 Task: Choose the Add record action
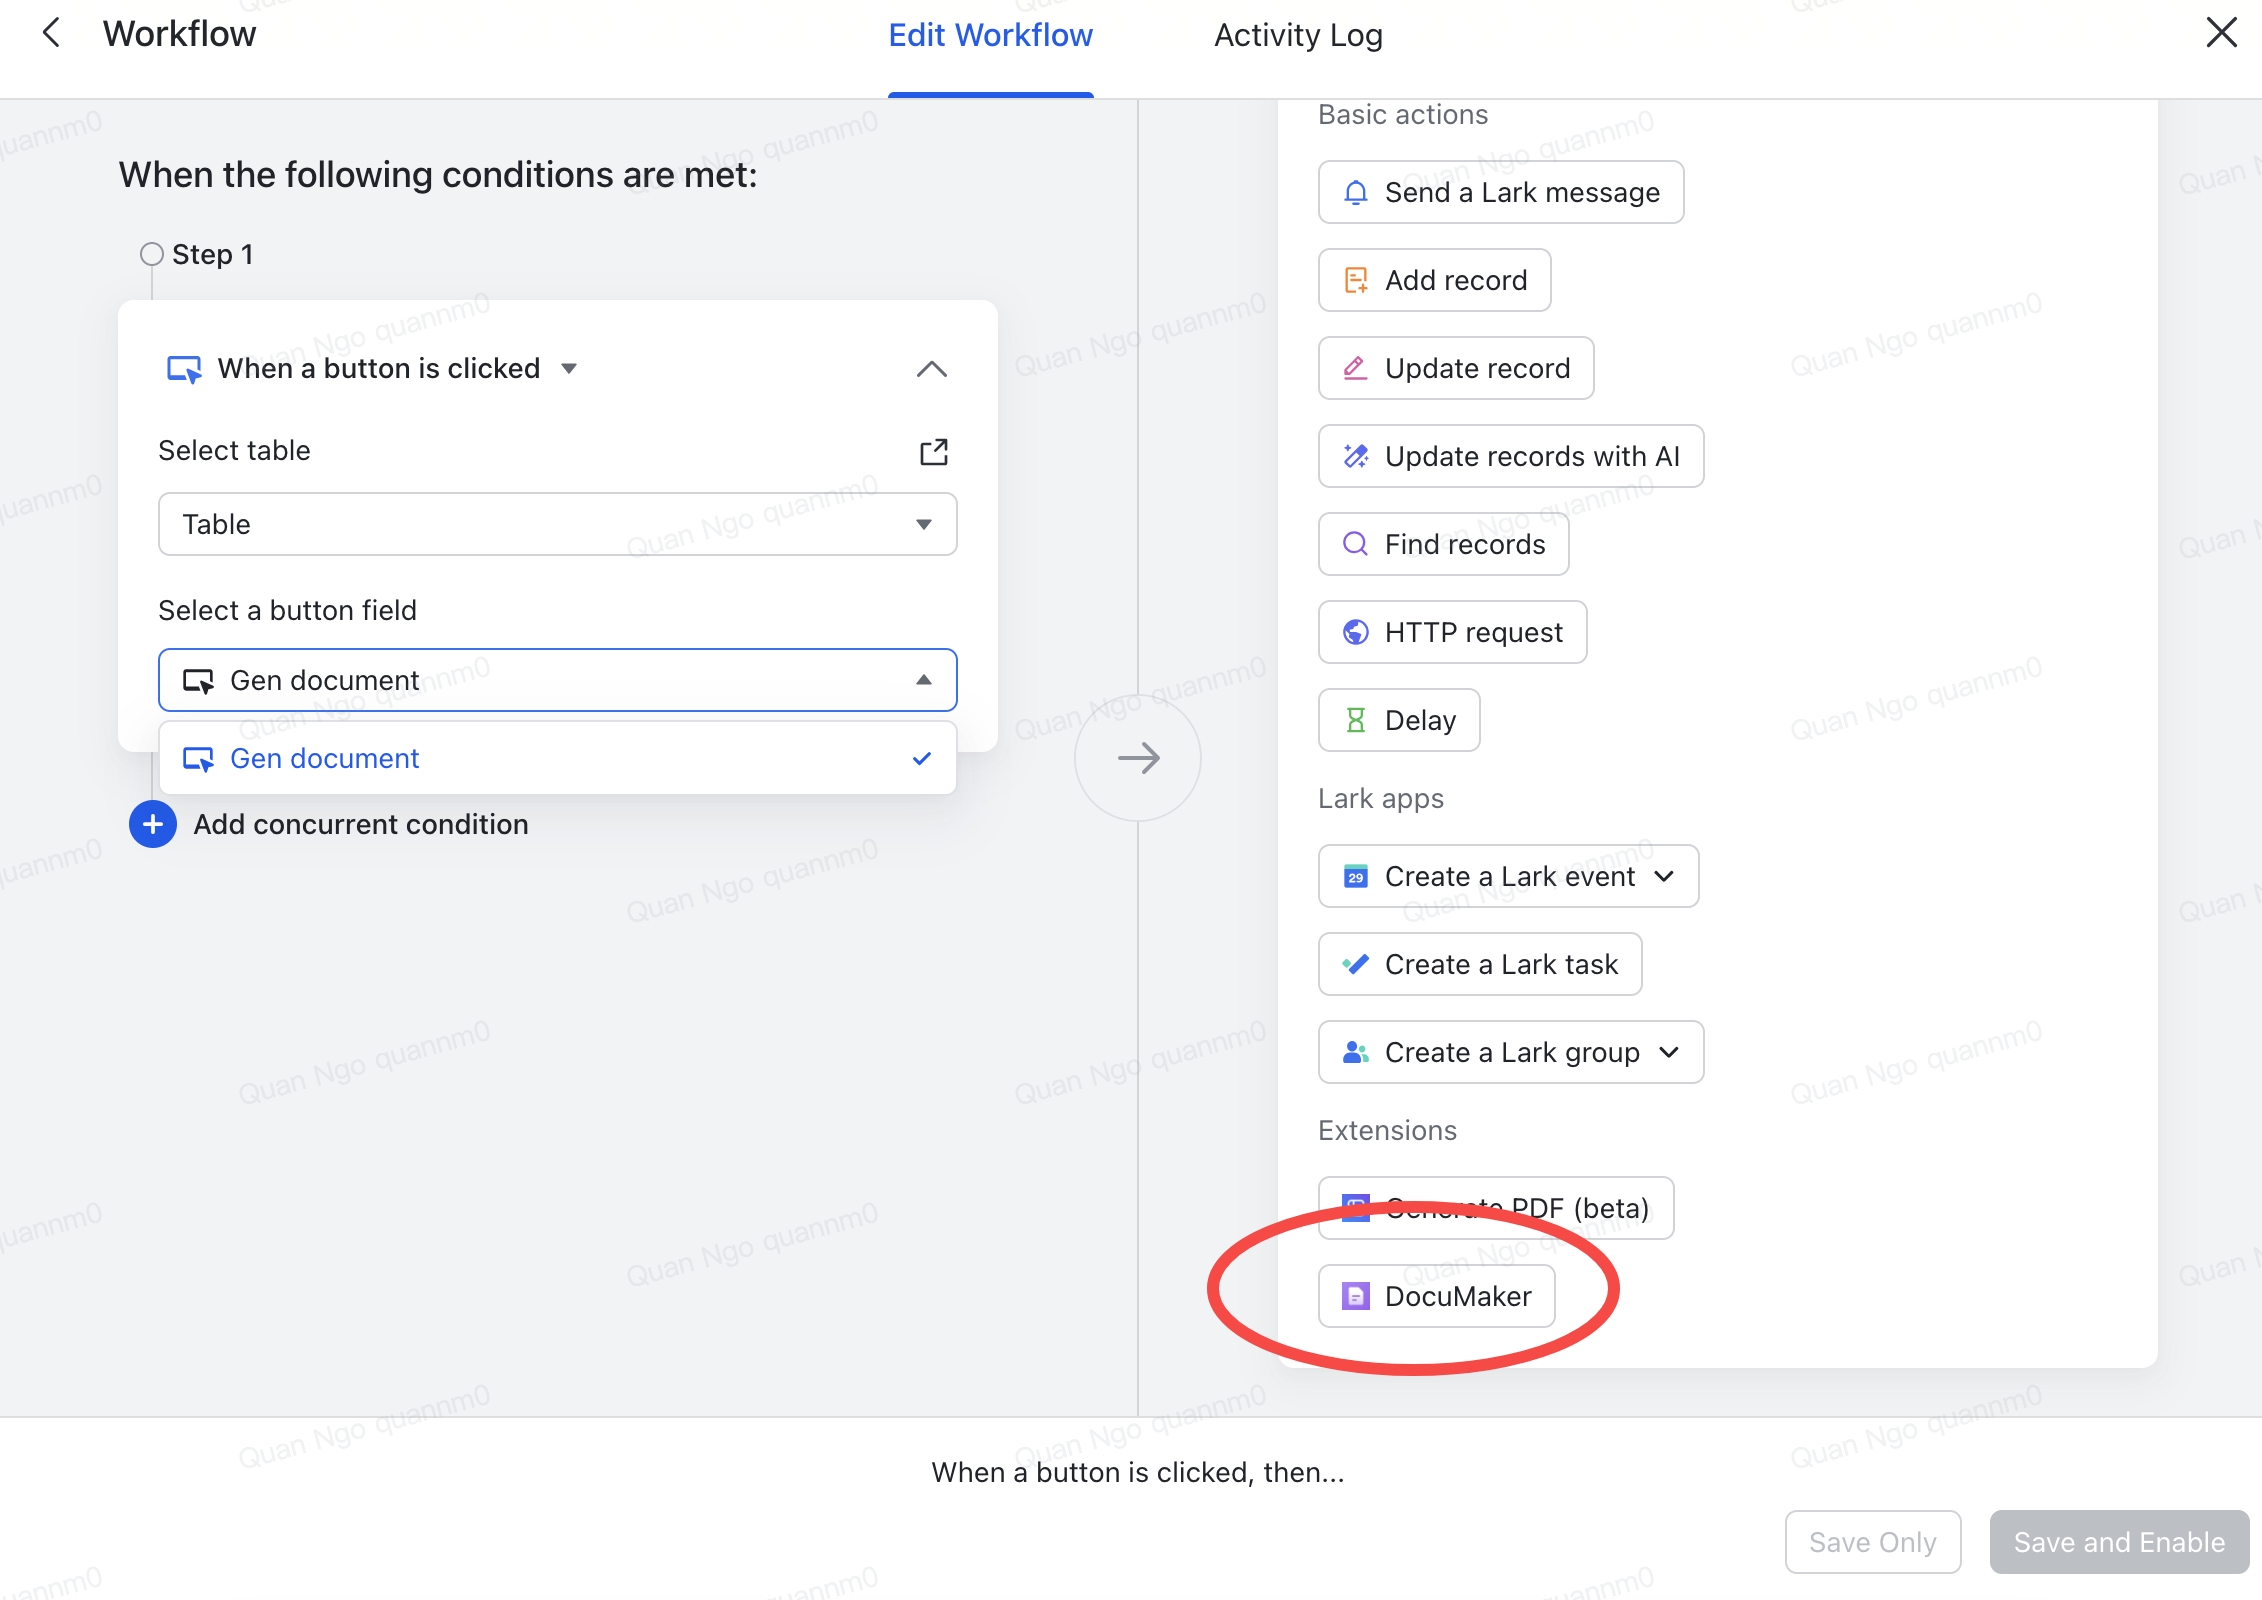point(1434,280)
